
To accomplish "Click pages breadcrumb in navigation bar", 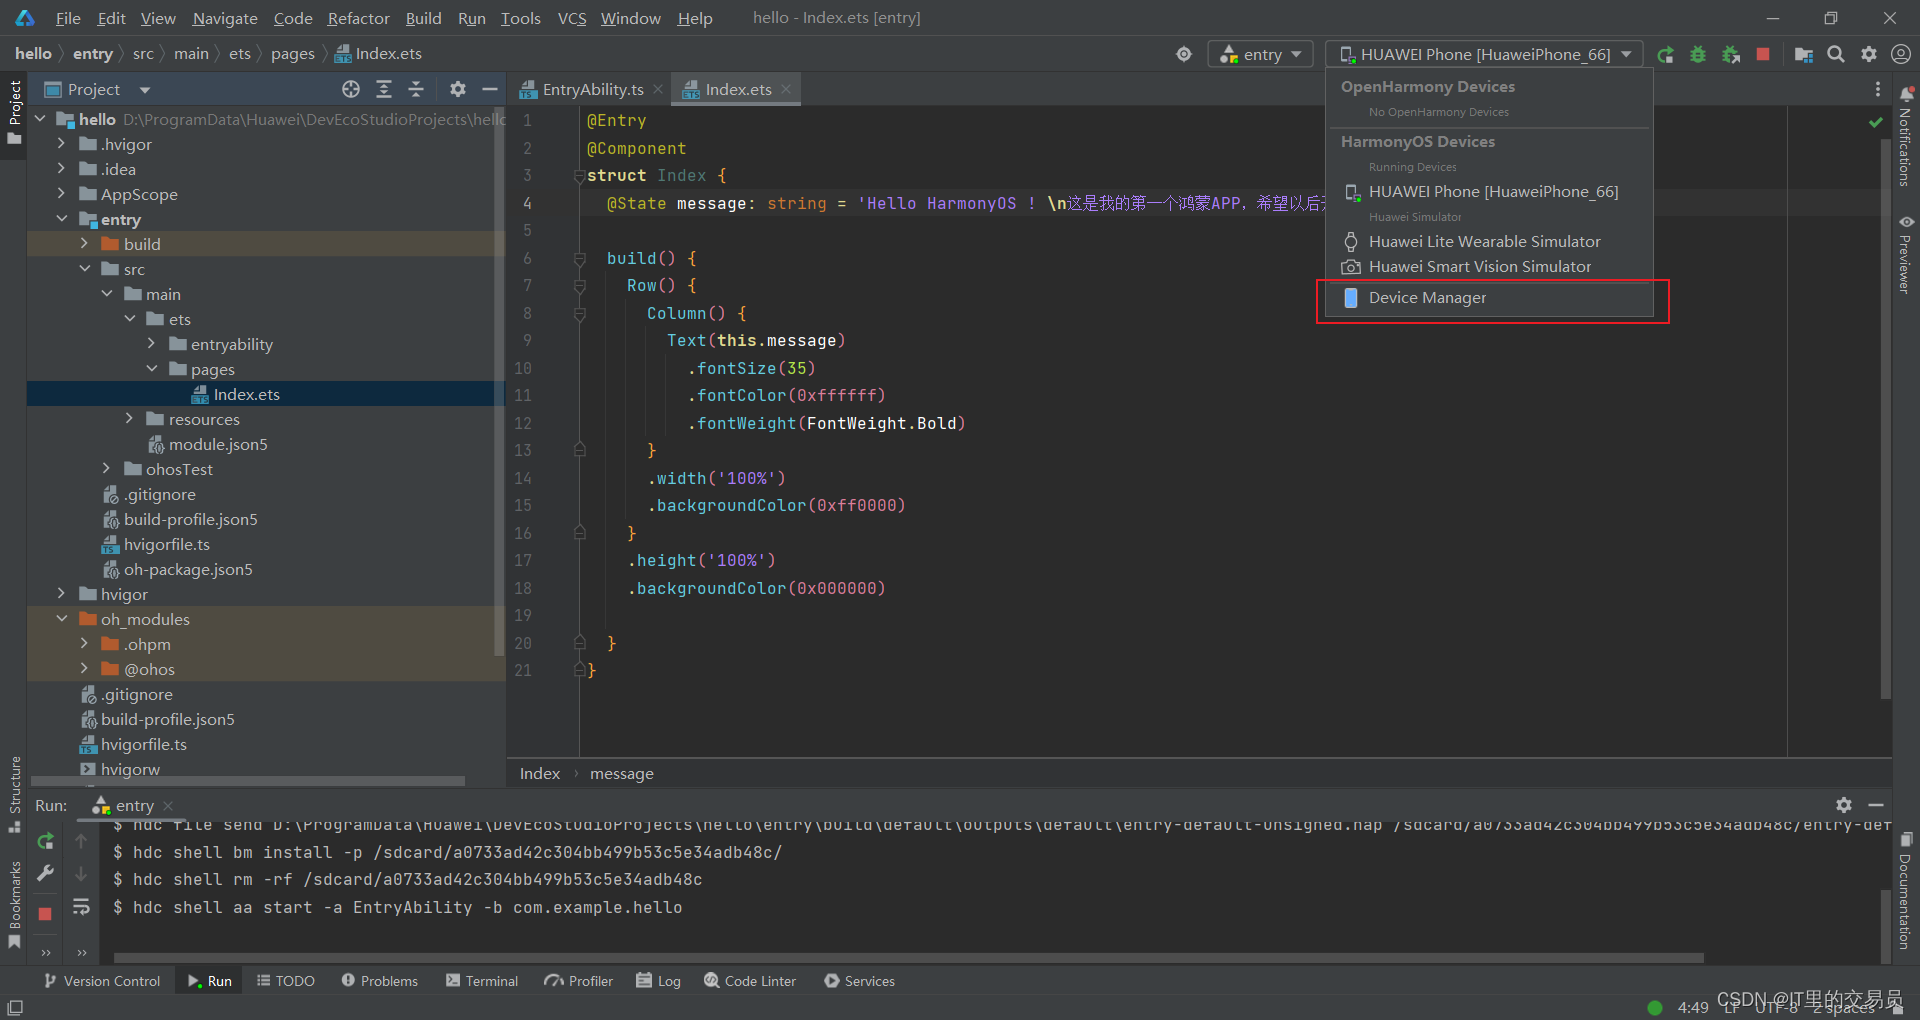I will [x=292, y=54].
